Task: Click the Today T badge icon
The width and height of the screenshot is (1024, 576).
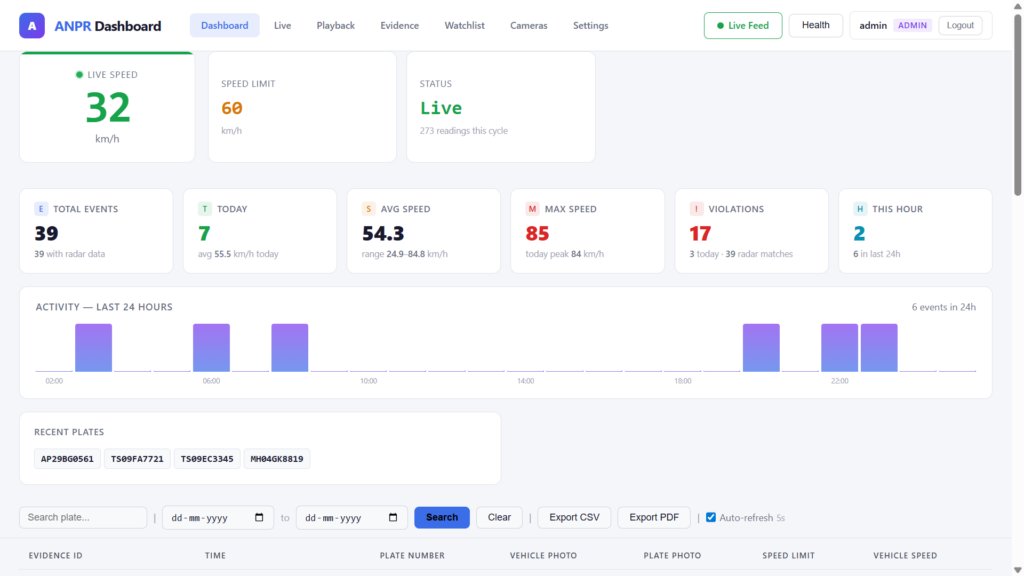Action: [x=204, y=209]
